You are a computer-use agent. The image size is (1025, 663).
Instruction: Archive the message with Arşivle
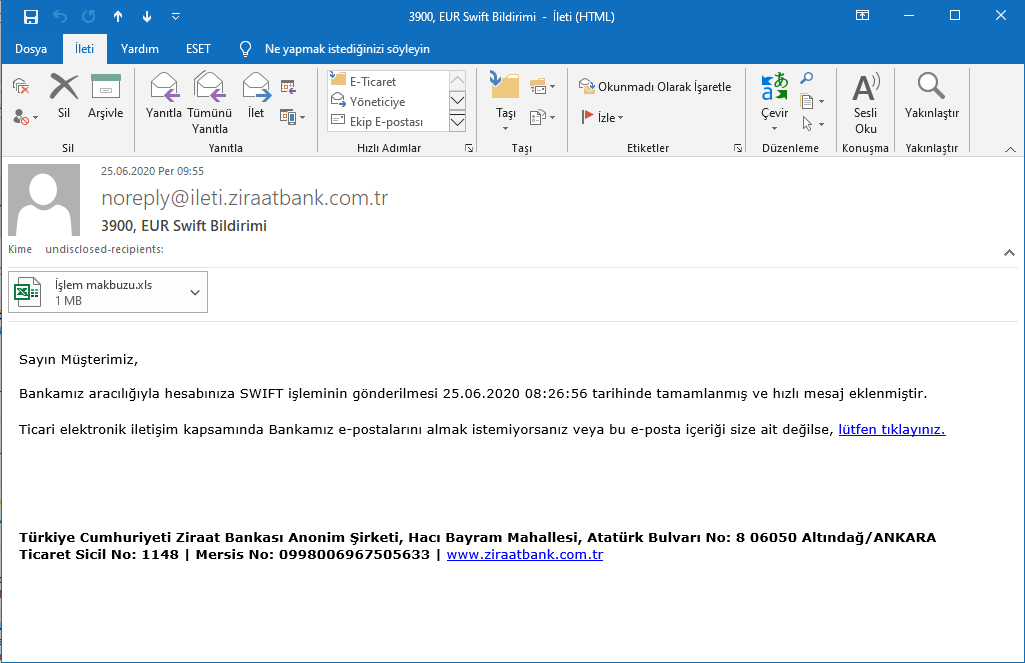(105, 96)
